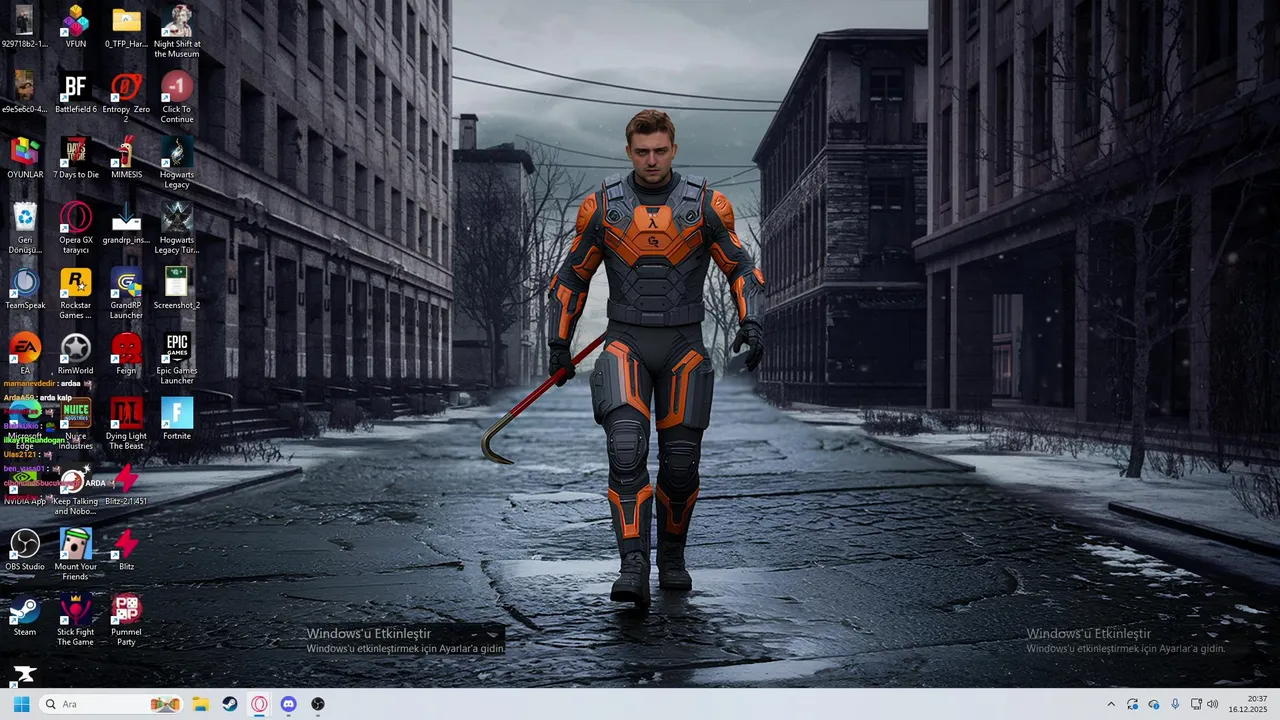
Task: Open Mount Your Friends game shortcut
Action: point(75,555)
